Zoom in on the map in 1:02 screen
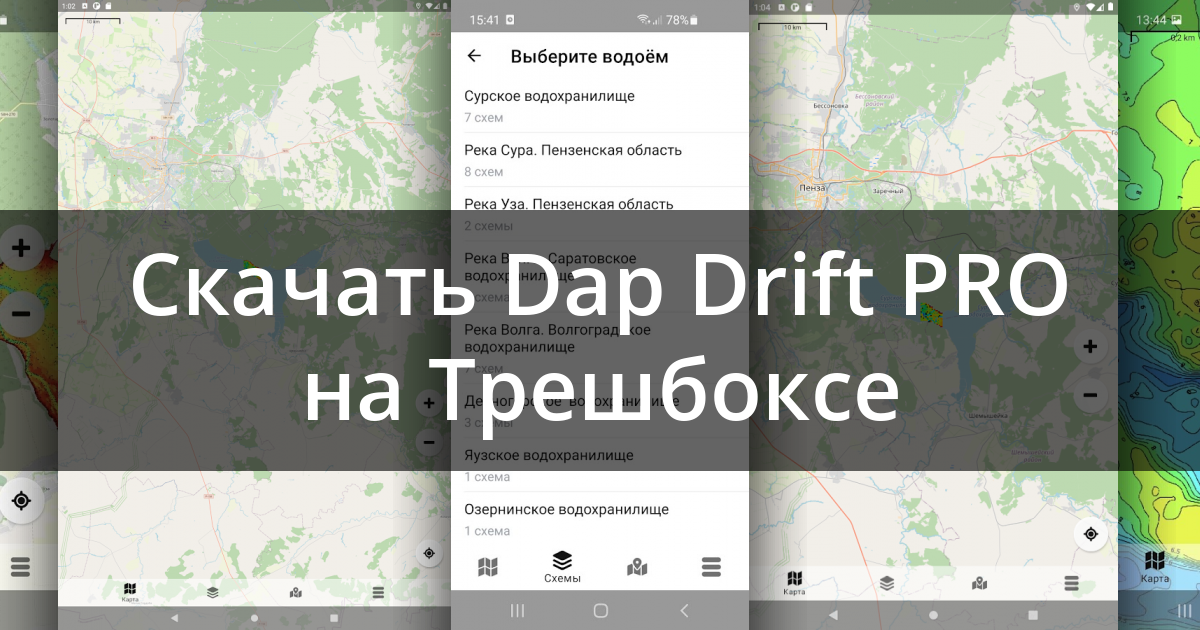 [429, 403]
